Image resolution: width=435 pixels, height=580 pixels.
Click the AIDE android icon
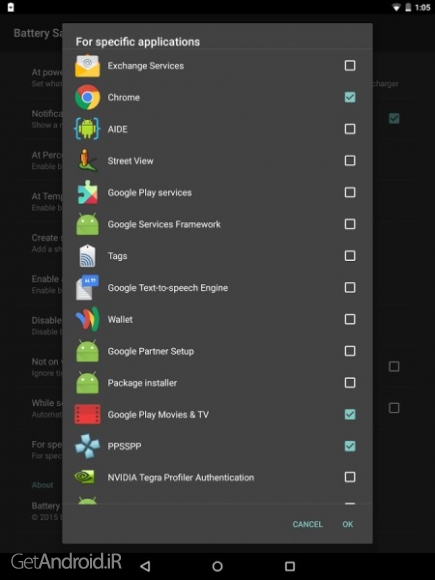click(x=87, y=129)
